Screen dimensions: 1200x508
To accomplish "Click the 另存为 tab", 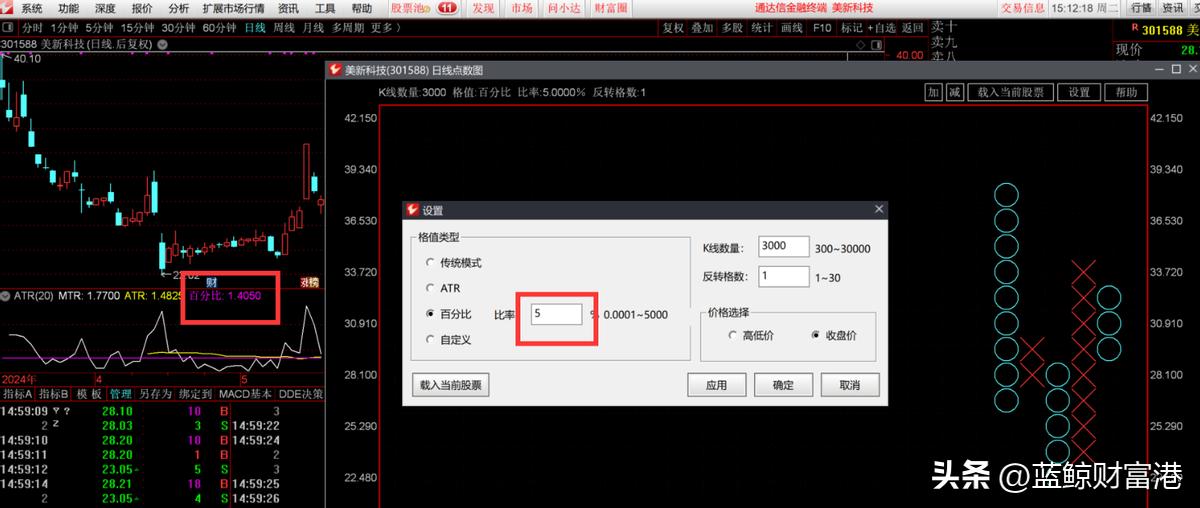I will click(x=155, y=394).
